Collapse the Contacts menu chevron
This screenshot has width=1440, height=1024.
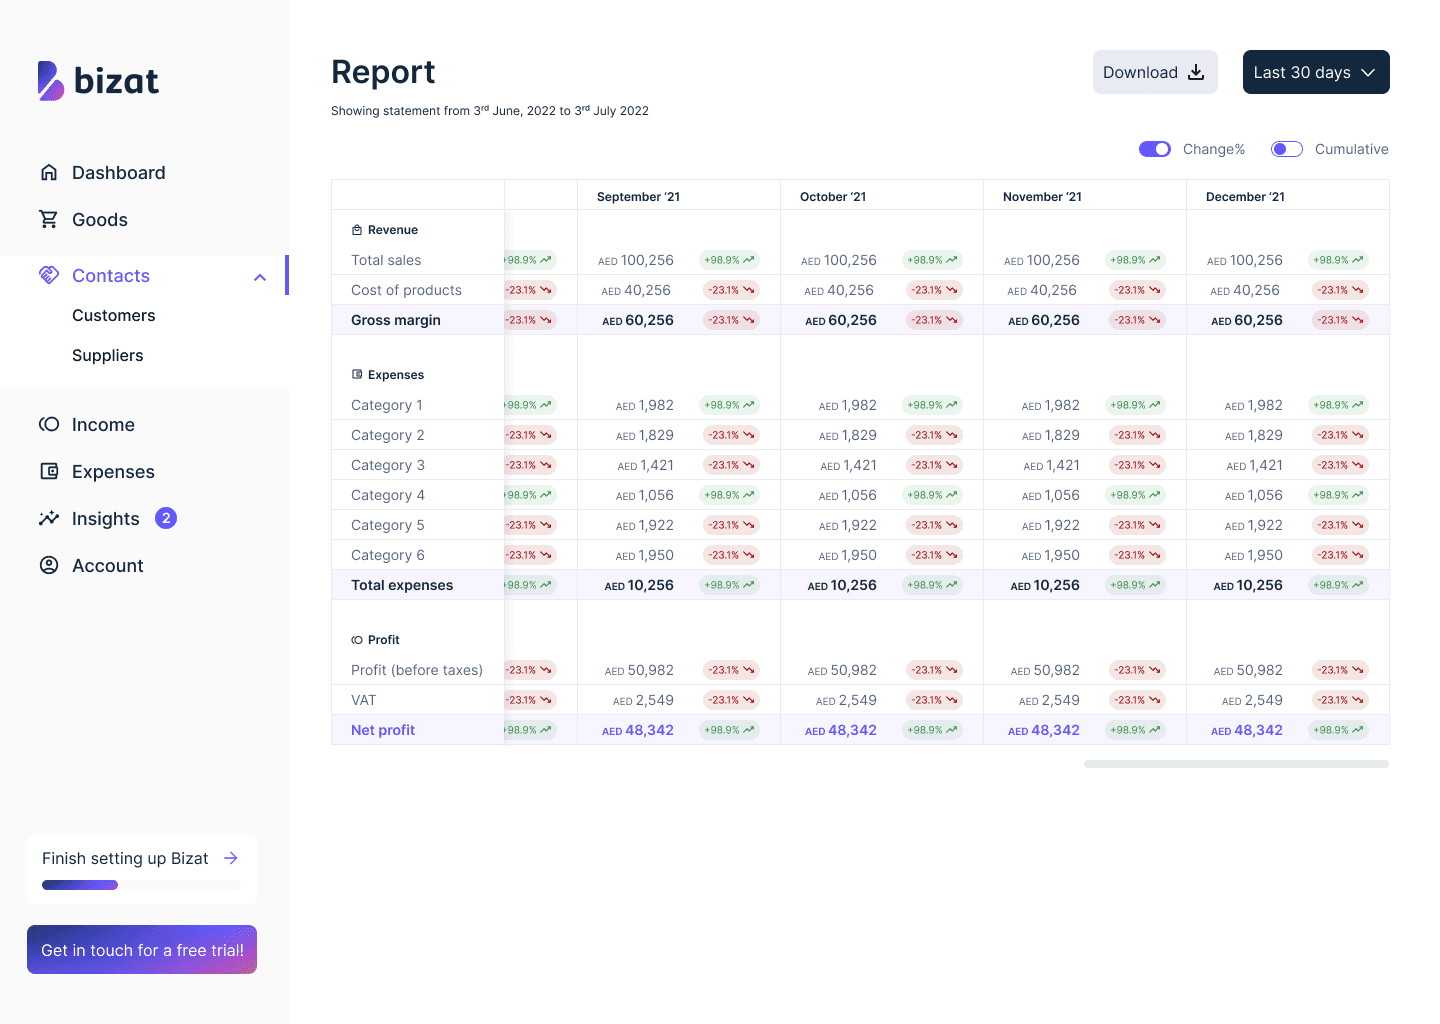pos(260,277)
